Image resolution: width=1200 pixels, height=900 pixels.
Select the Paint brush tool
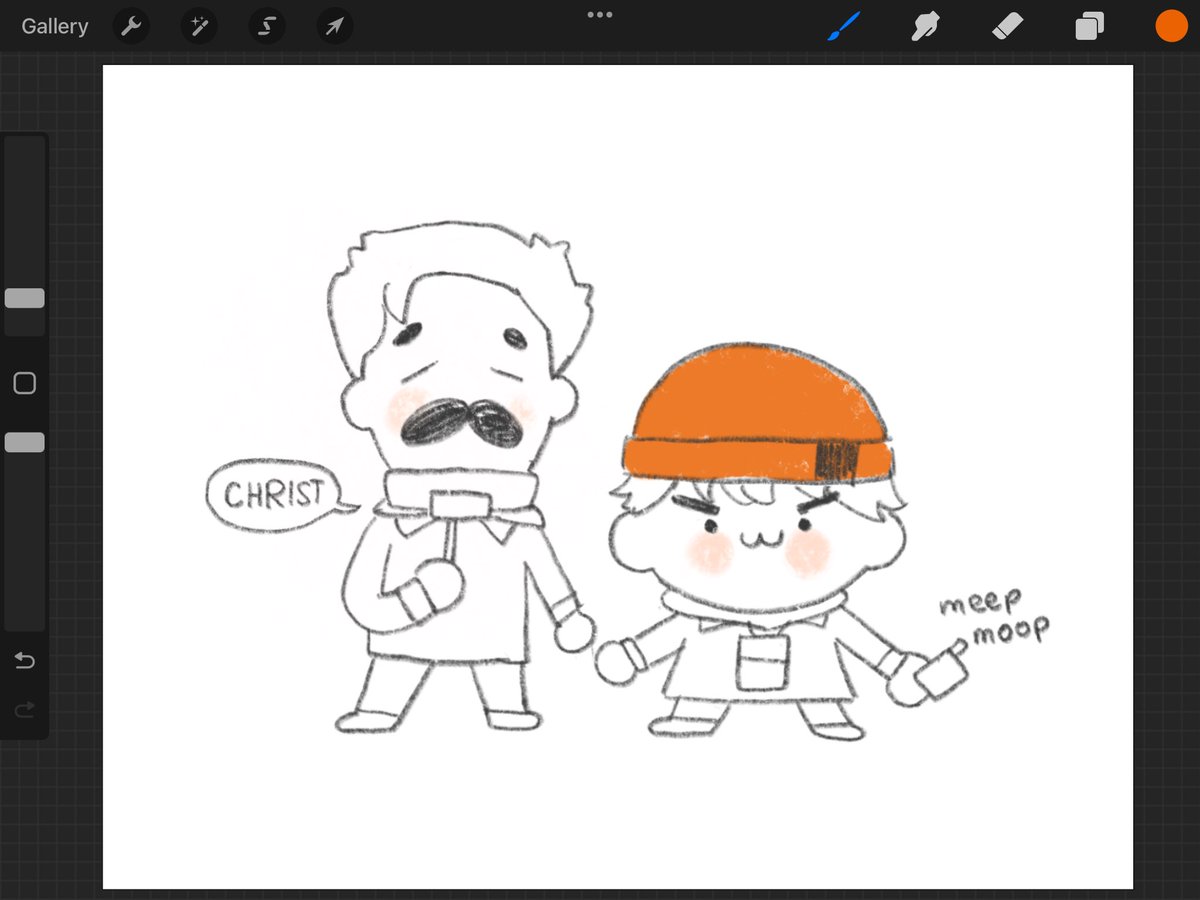tap(845, 26)
